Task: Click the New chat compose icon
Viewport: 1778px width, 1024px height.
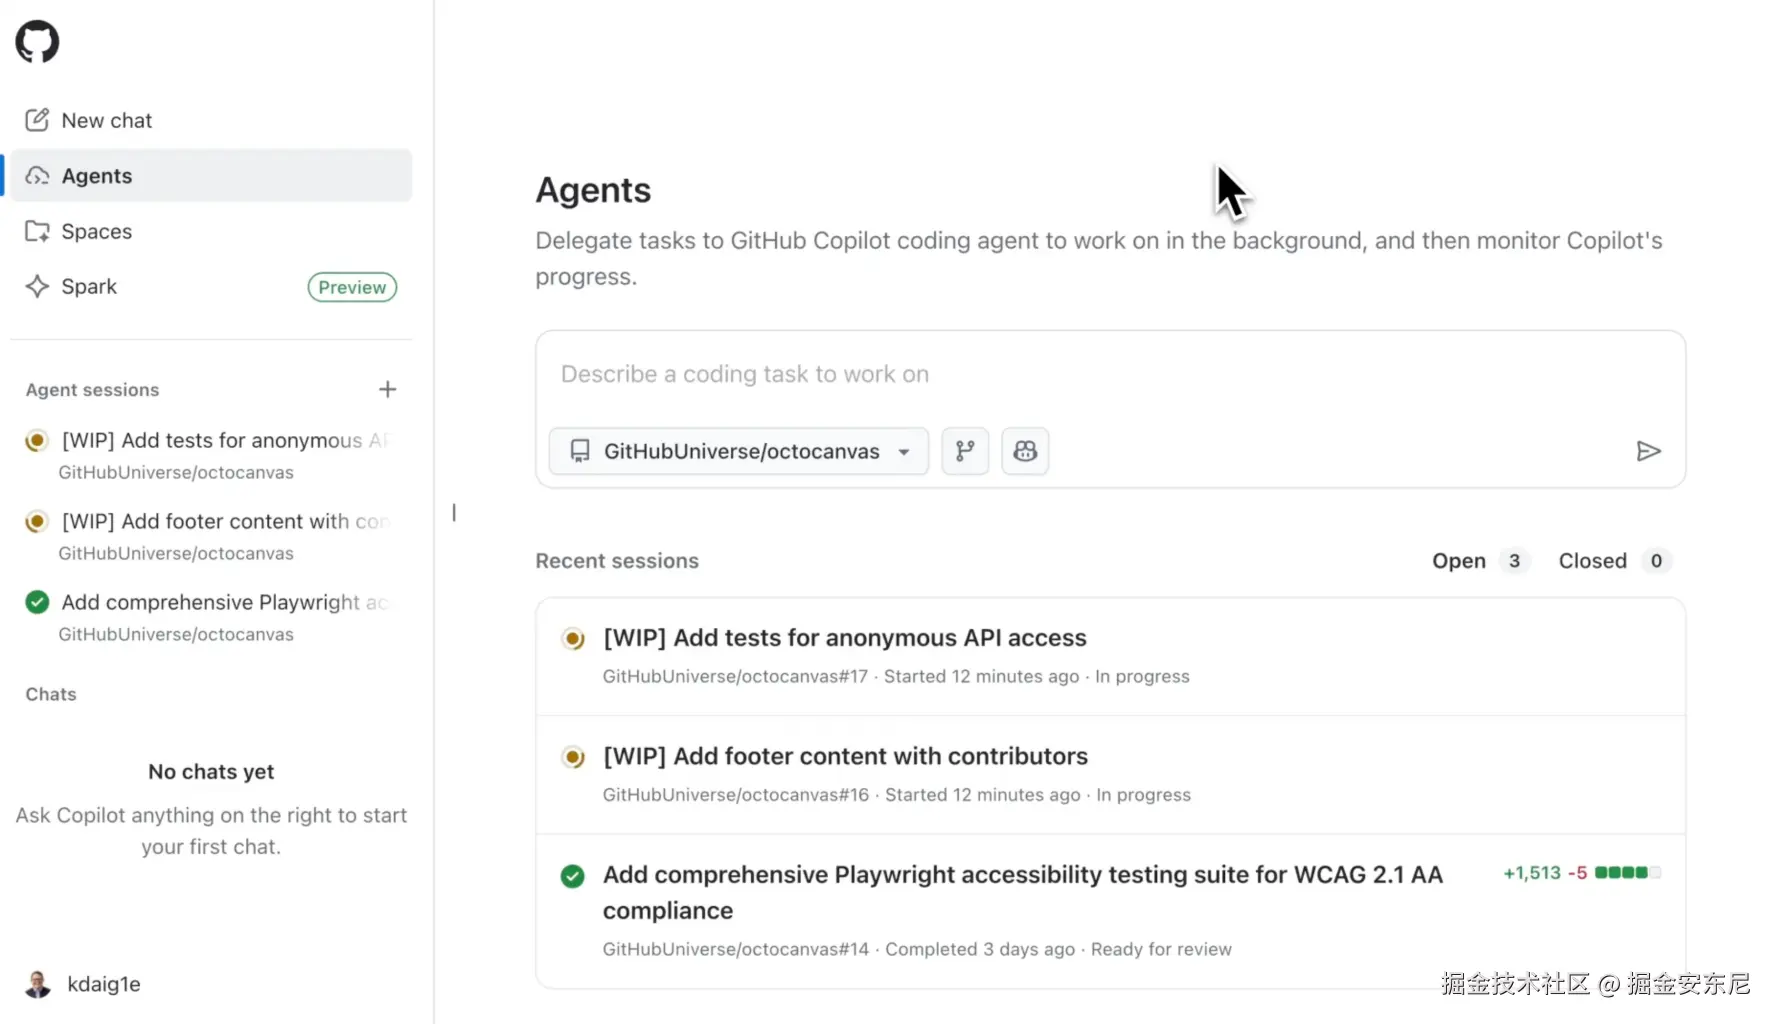Action: [37, 120]
